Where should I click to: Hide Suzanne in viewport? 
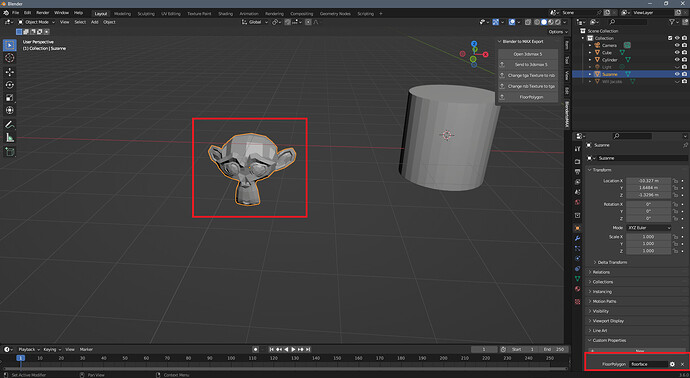click(677, 74)
